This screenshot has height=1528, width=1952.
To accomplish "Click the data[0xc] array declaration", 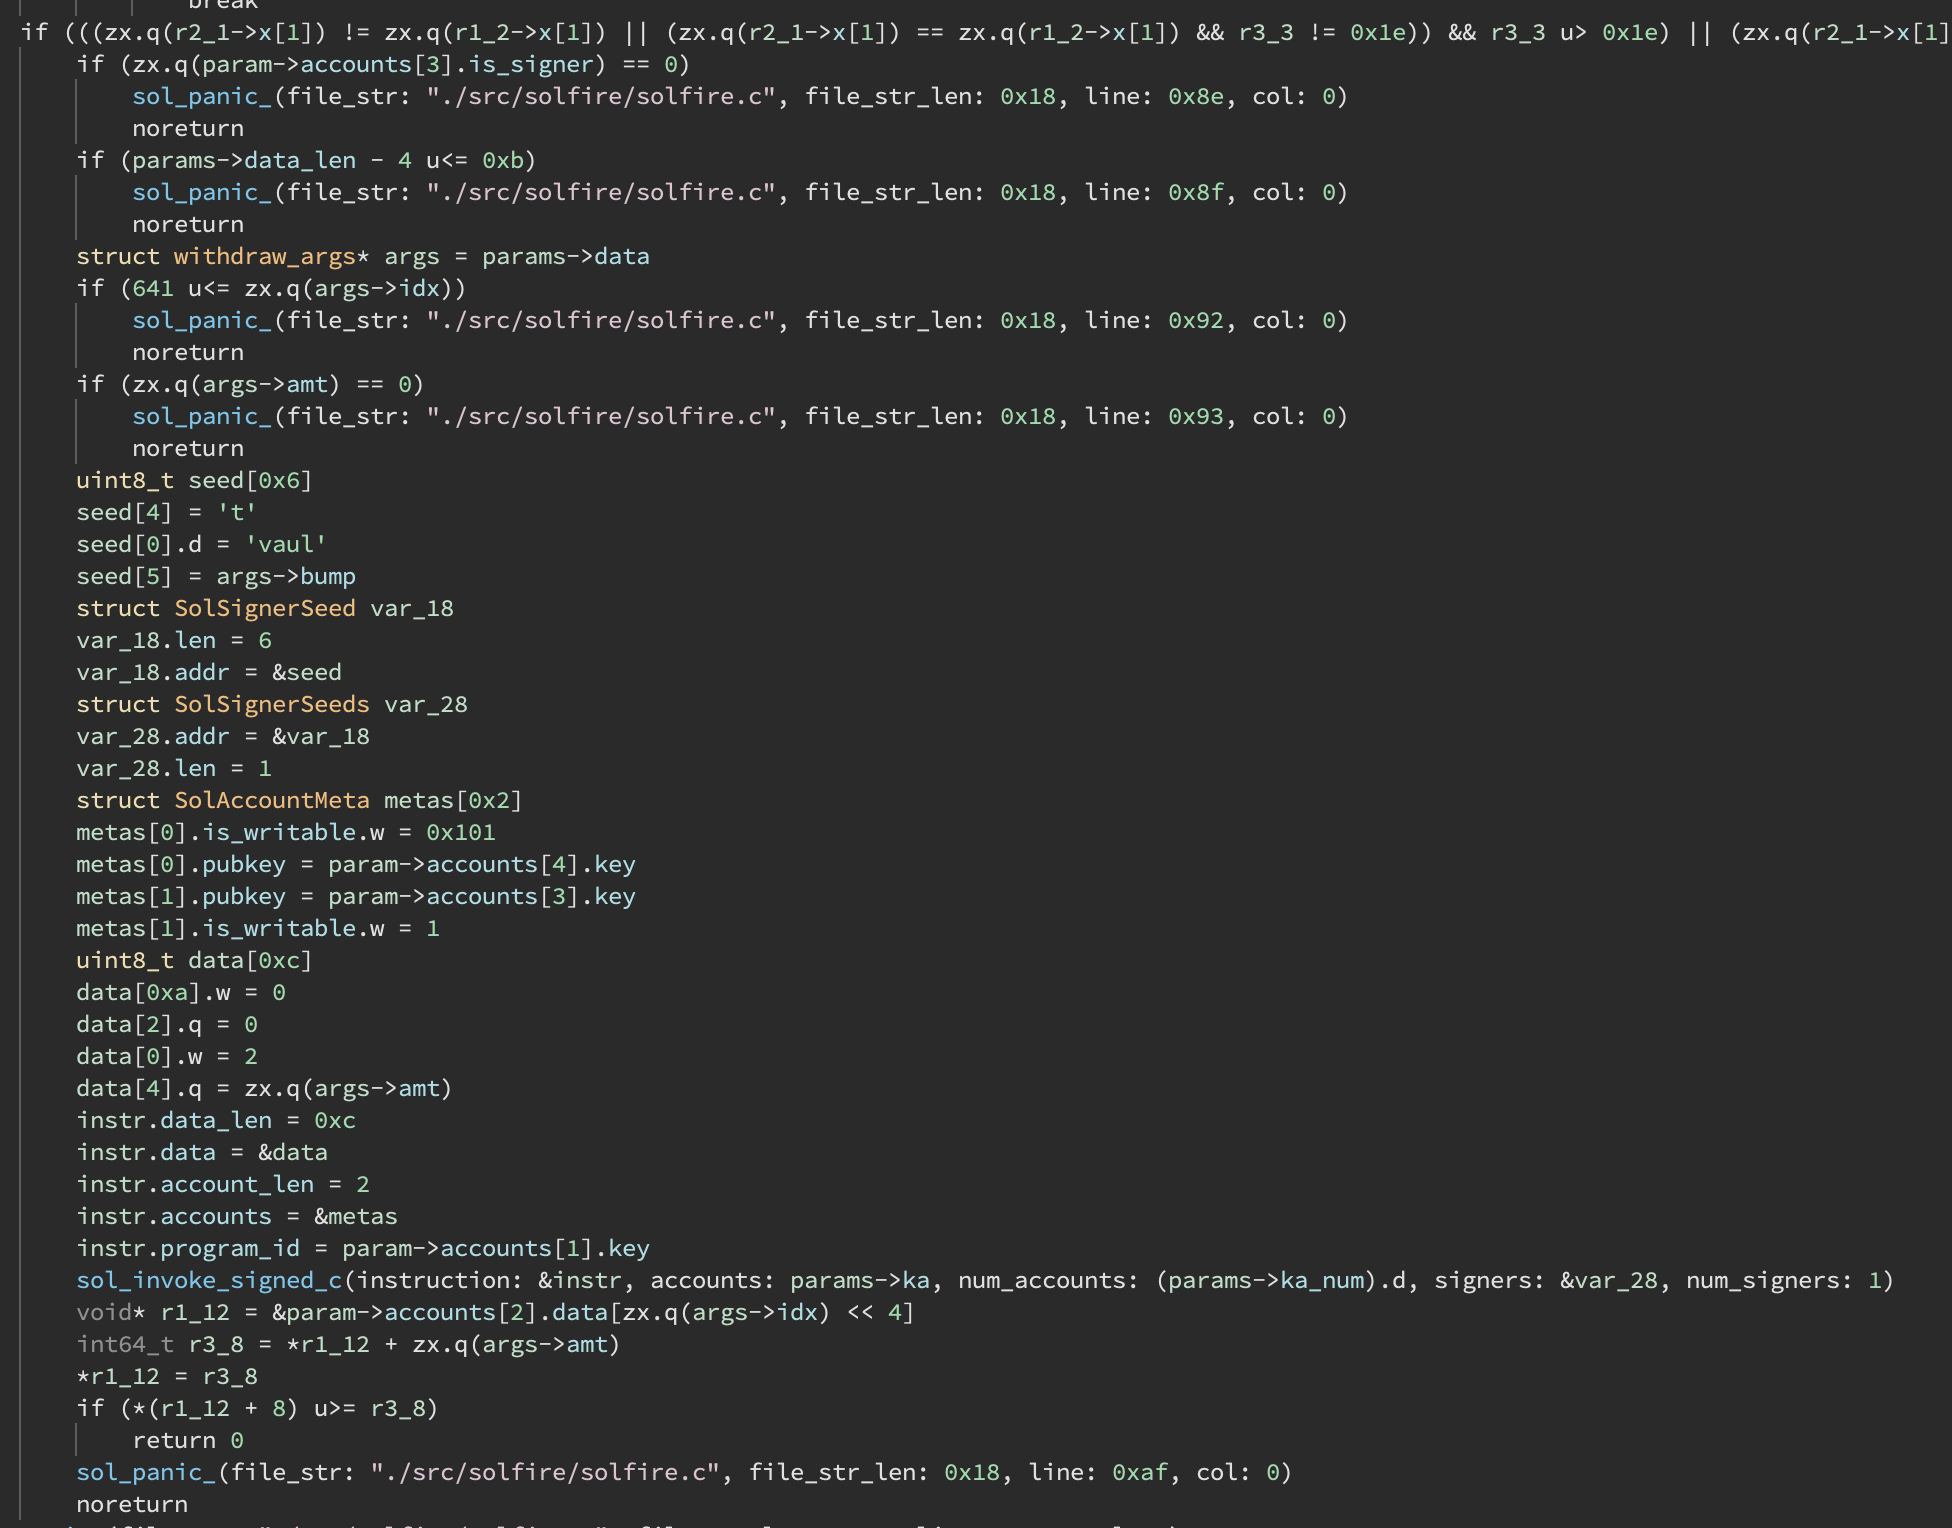I will [250, 960].
